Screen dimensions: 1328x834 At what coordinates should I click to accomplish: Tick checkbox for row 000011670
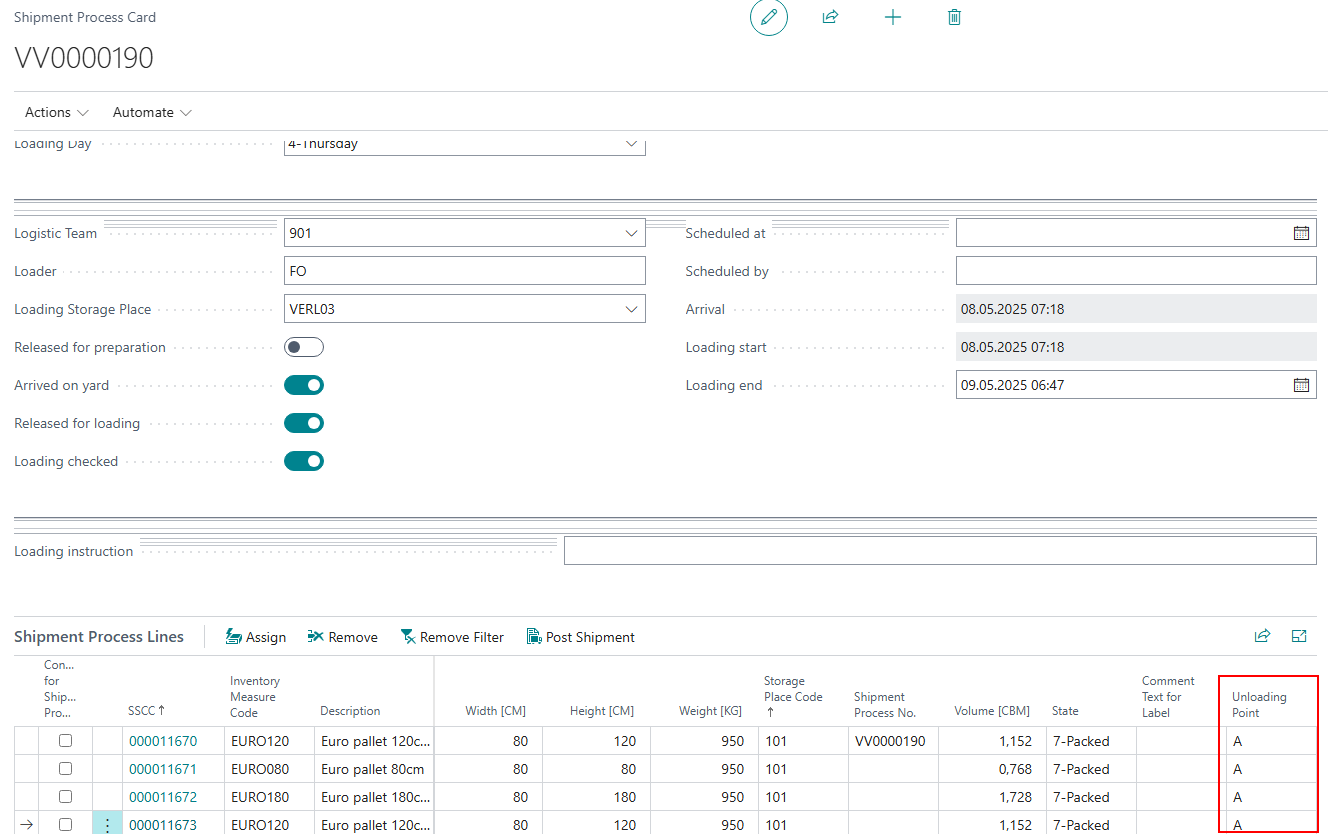(x=65, y=741)
